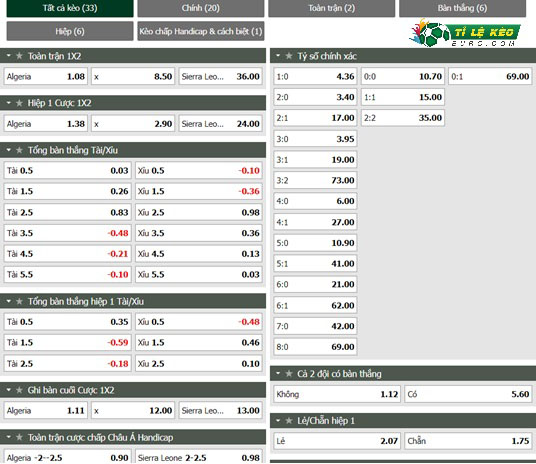Star the Lẻ/Chẵn hiệp 1 market

click(x=289, y=421)
